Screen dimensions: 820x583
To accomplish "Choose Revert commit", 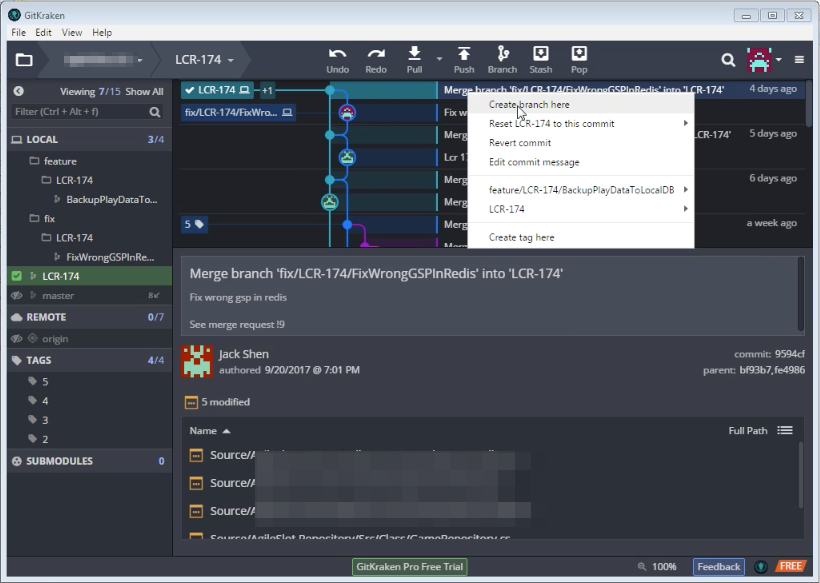I will coord(580,143).
